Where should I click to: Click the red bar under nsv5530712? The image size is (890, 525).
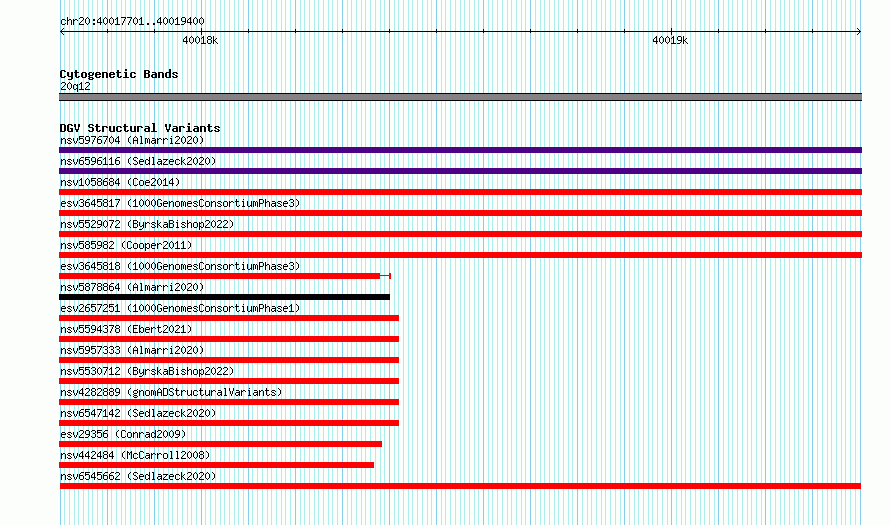pos(229,381)
